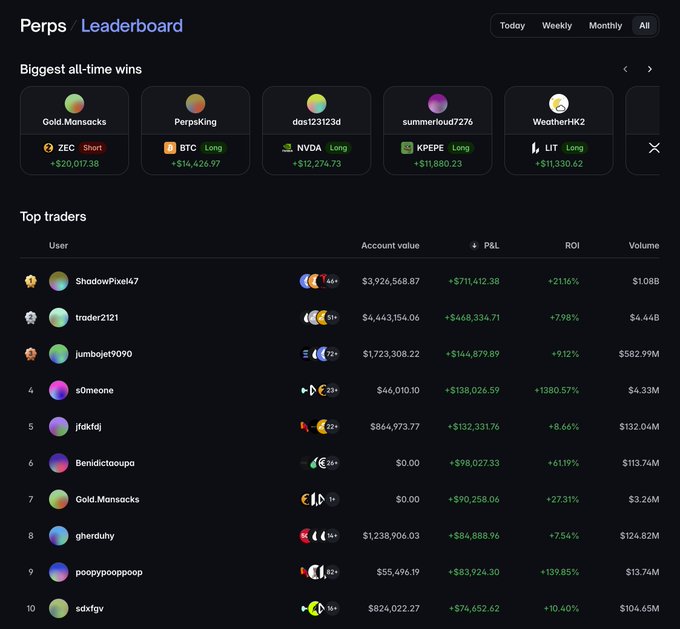
Task: Open gherduhy trader profile name
Action: point(95,536)
